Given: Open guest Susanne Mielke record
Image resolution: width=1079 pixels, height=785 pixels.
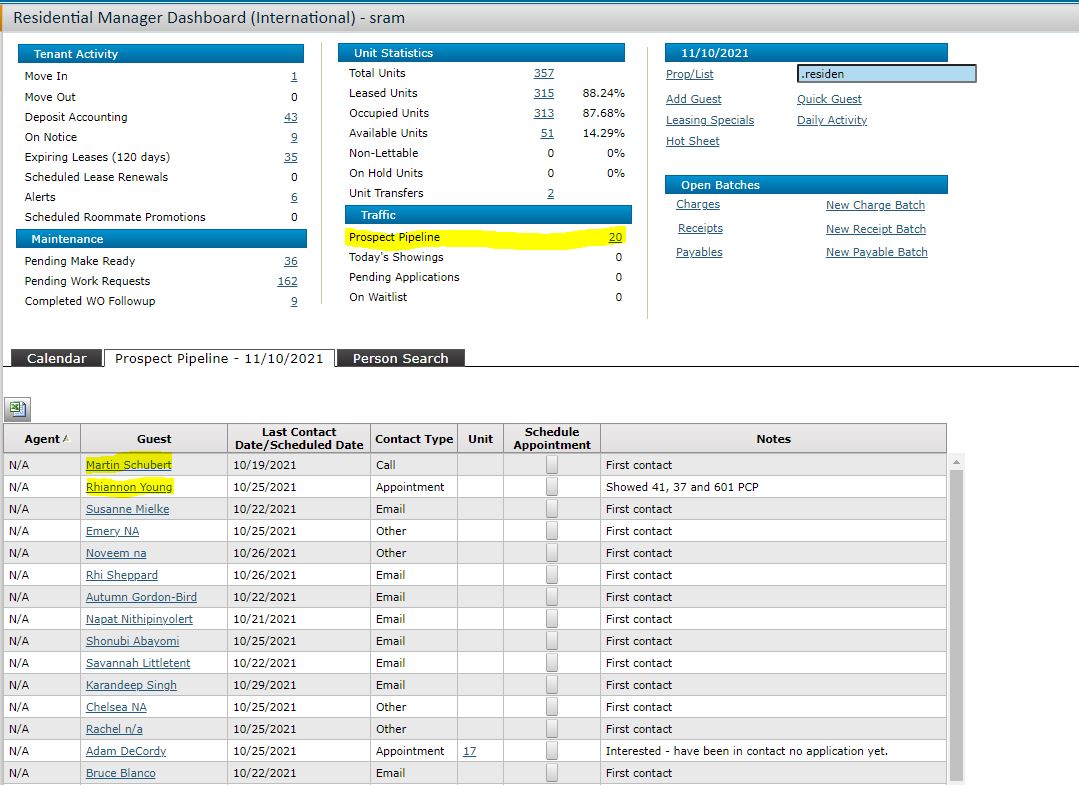Looking at the screenshot, I should pyautogui.click(x=127, y=509).
